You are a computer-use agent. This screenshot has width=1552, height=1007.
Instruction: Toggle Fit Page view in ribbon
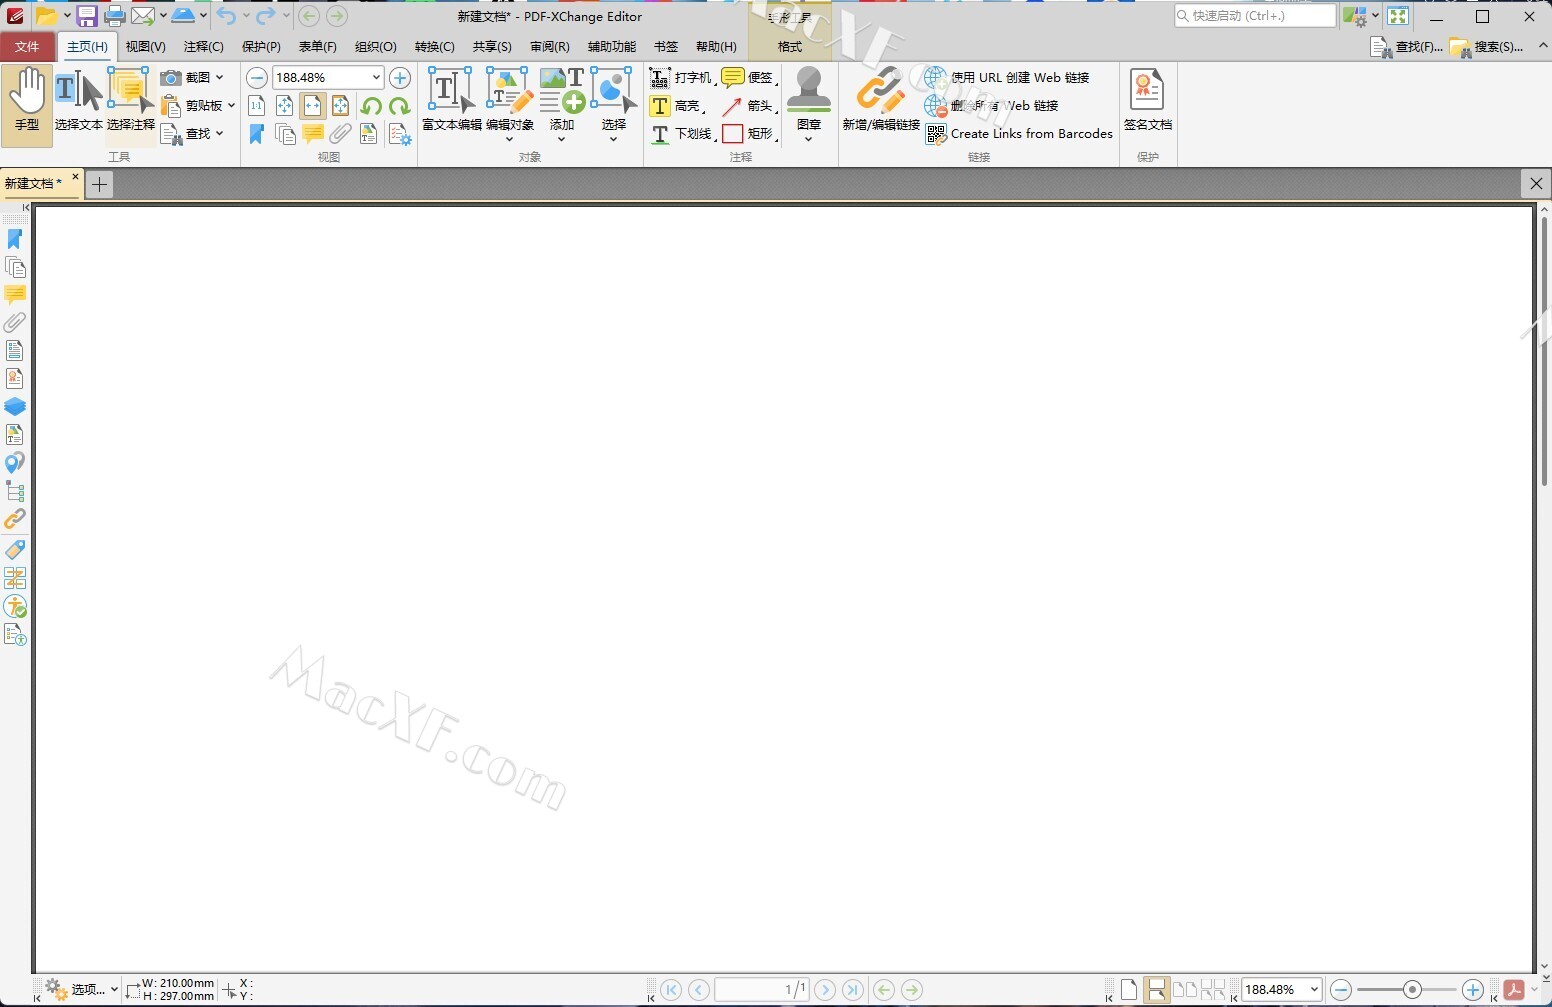(x=285, y=106)
